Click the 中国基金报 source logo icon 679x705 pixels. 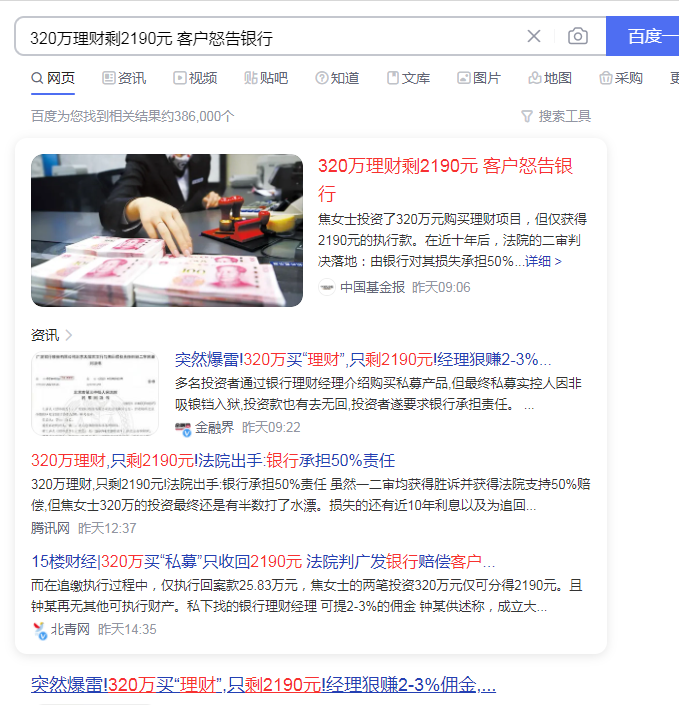point(327,287)
